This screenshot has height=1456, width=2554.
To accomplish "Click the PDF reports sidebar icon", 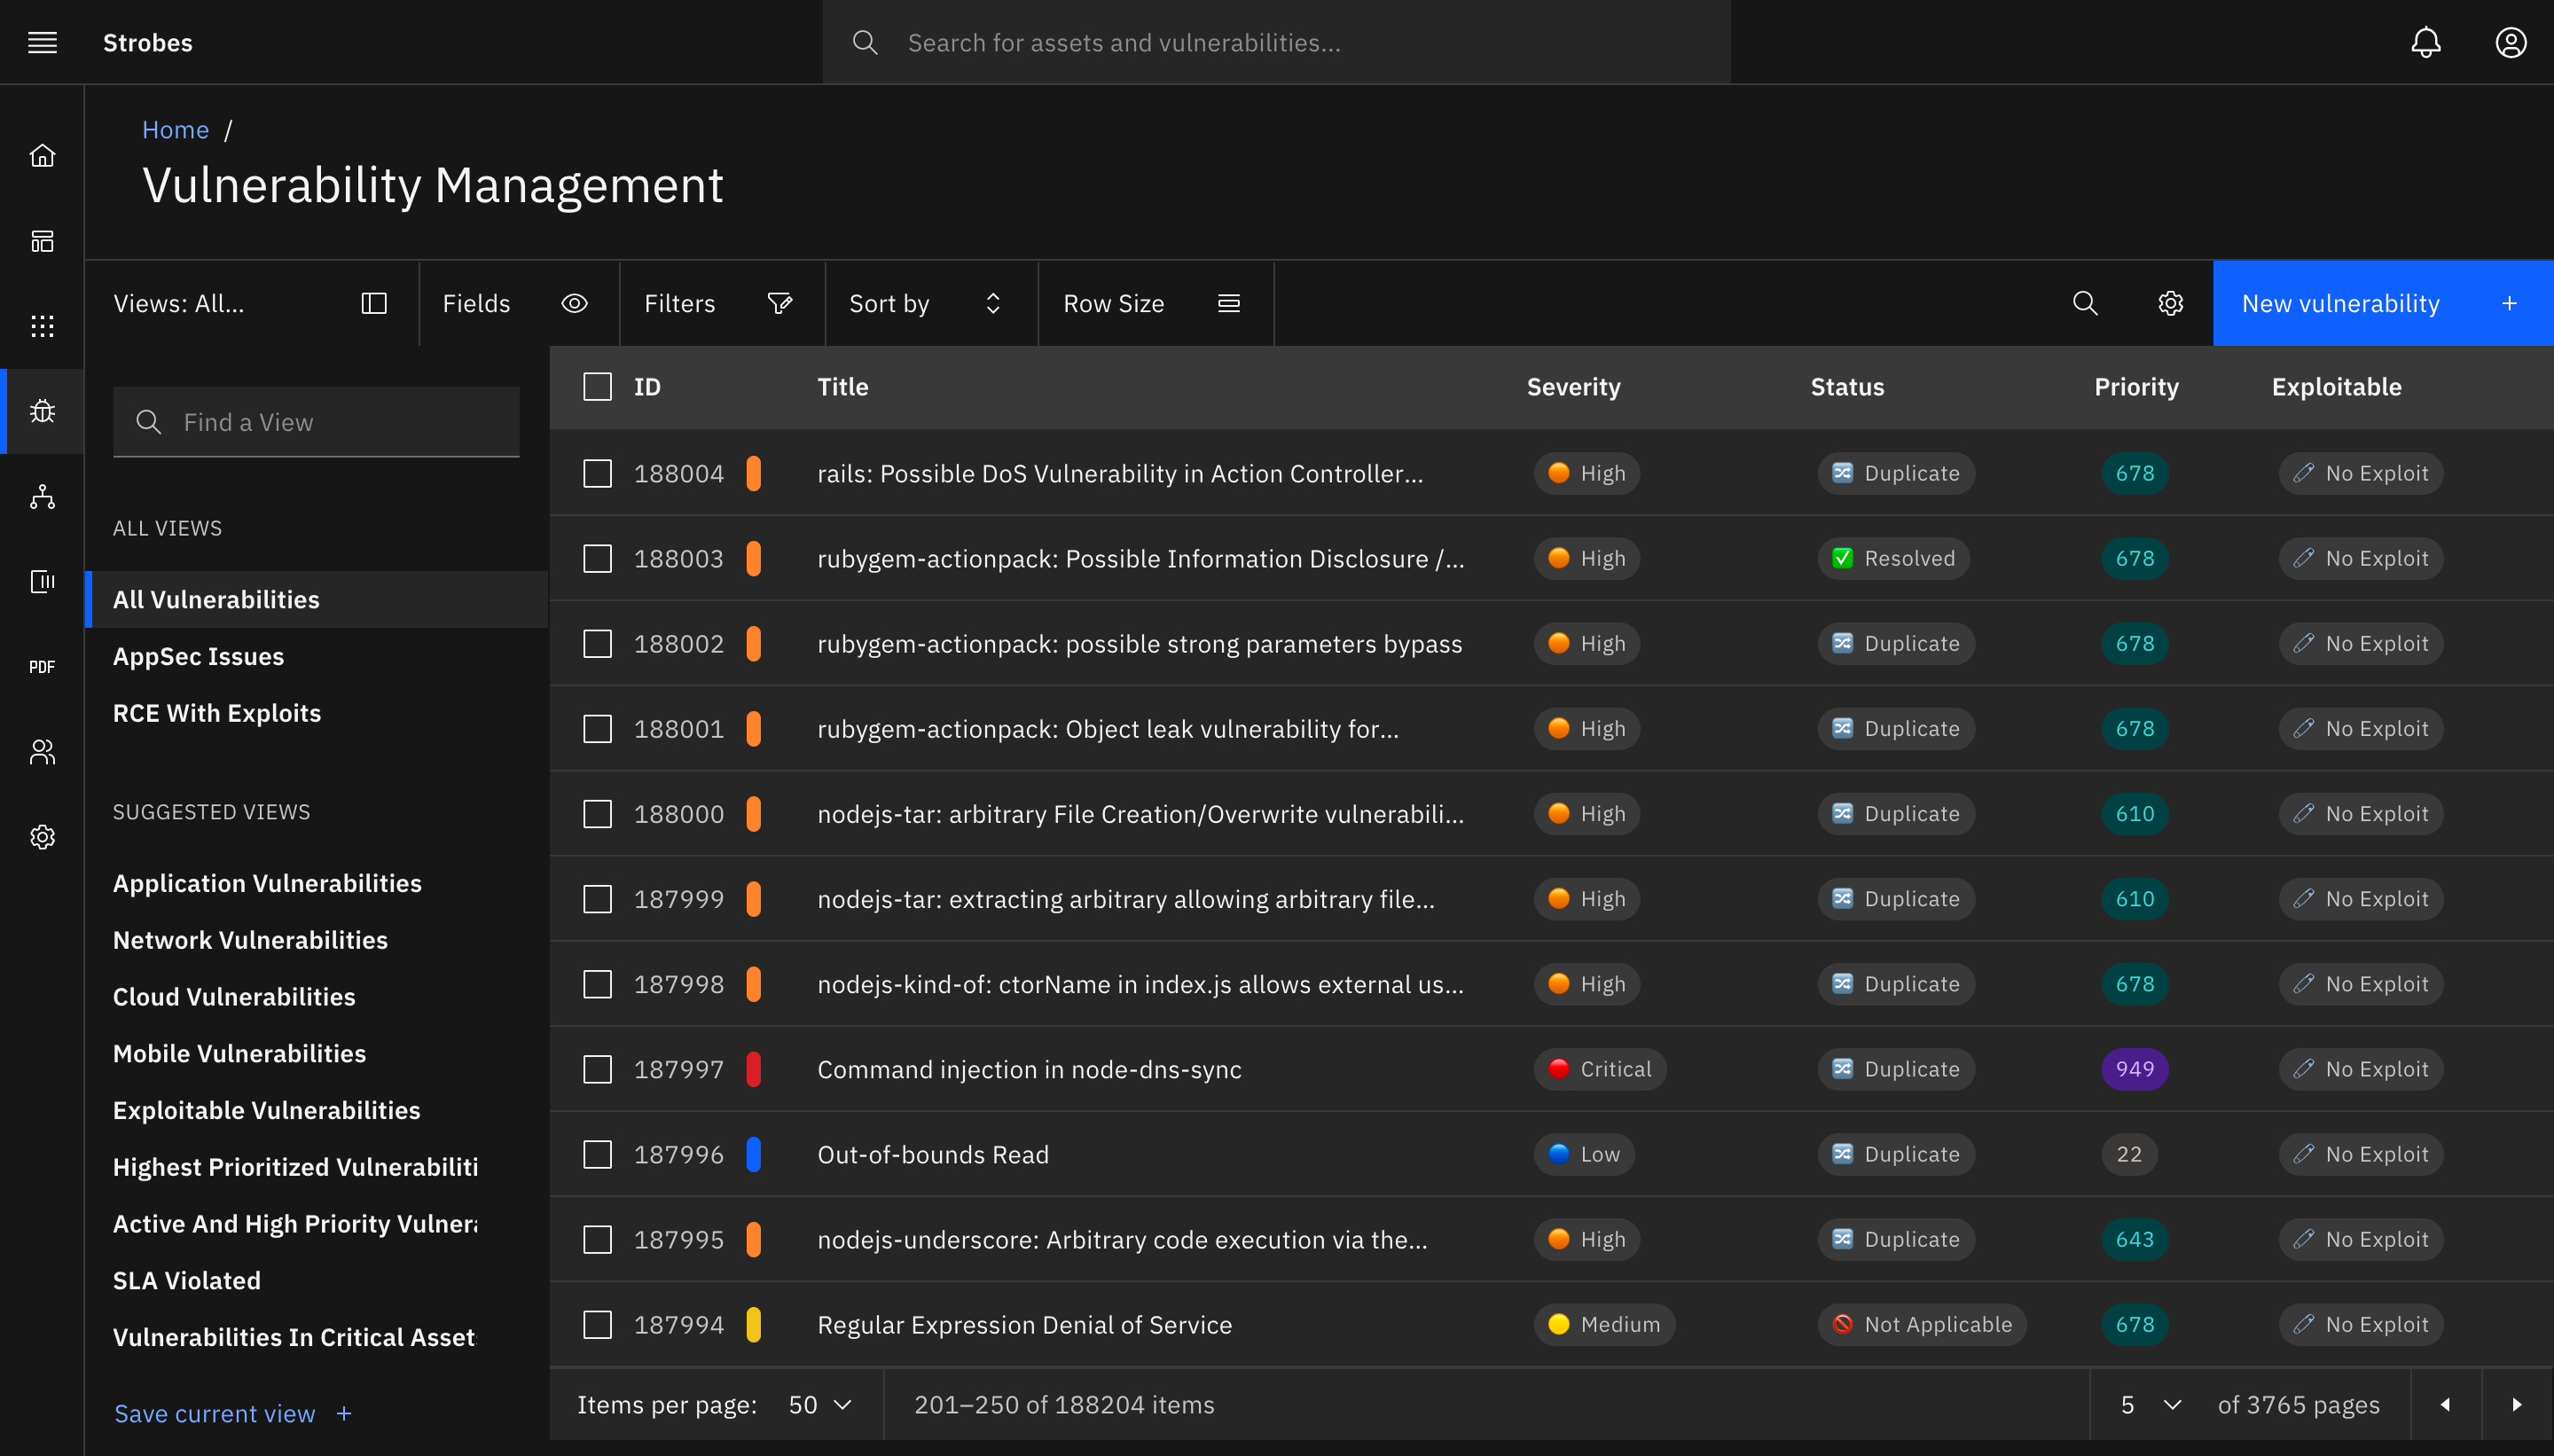I will click(x=42, y=667).
